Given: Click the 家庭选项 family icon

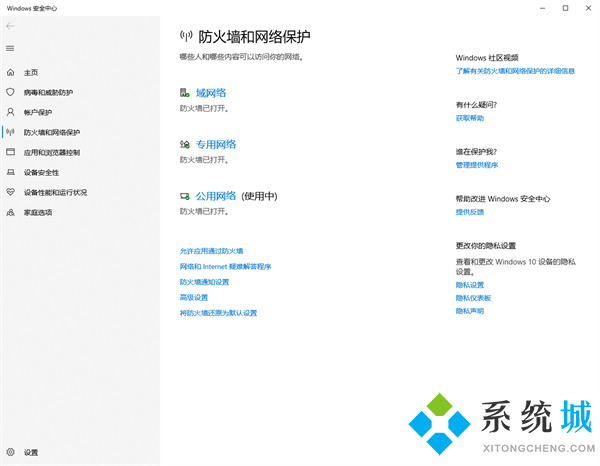Looking at the screenshot, I should tap(11, 212).
